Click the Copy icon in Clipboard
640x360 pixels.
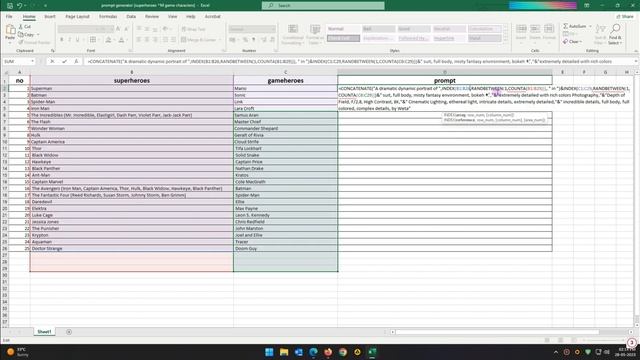pyautogui.click(x=21, y=35)
